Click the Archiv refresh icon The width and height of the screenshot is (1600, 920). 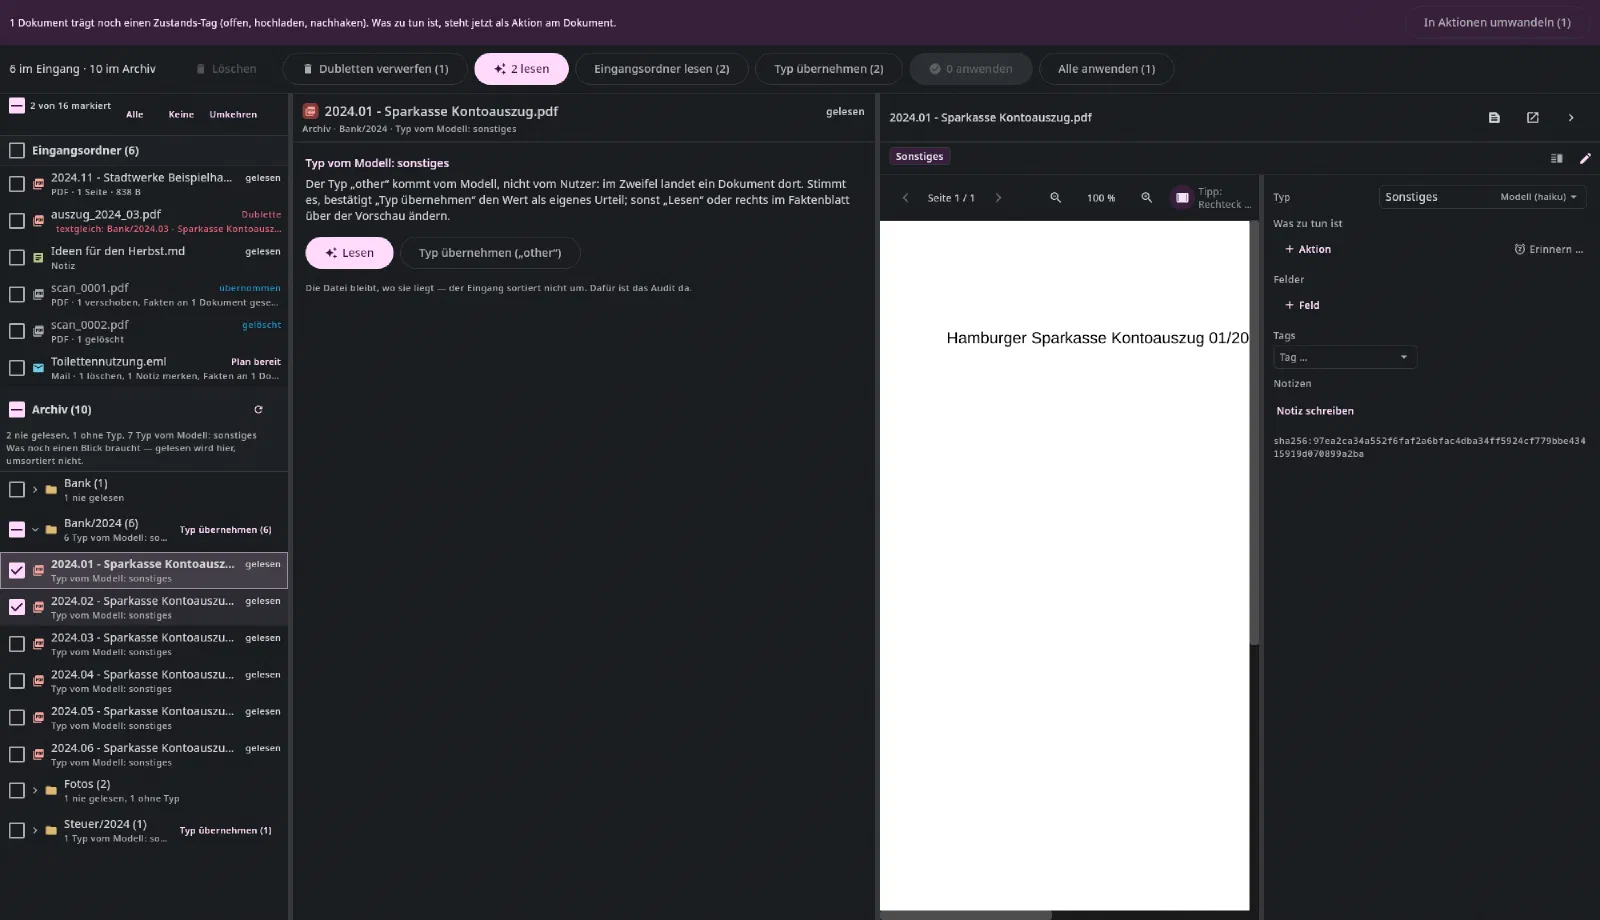coord(258,409)
